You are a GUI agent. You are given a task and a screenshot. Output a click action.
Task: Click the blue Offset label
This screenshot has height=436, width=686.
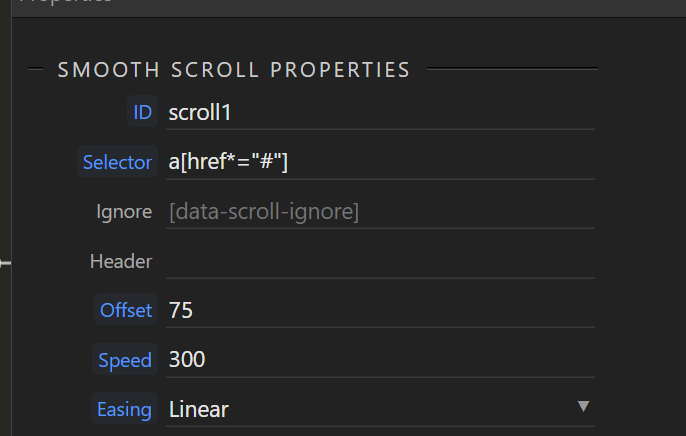coord(125,310)
